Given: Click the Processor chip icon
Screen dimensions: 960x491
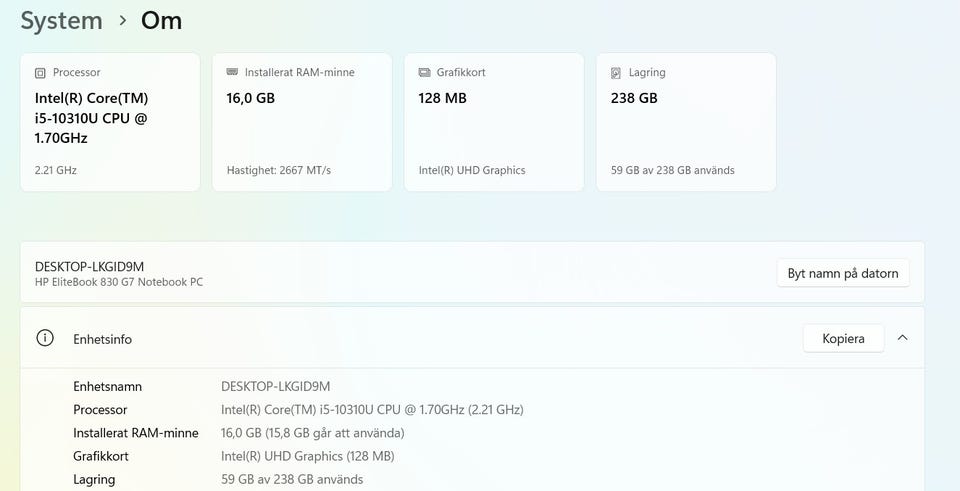Looking at the screenshot, I should pos(40,73).
